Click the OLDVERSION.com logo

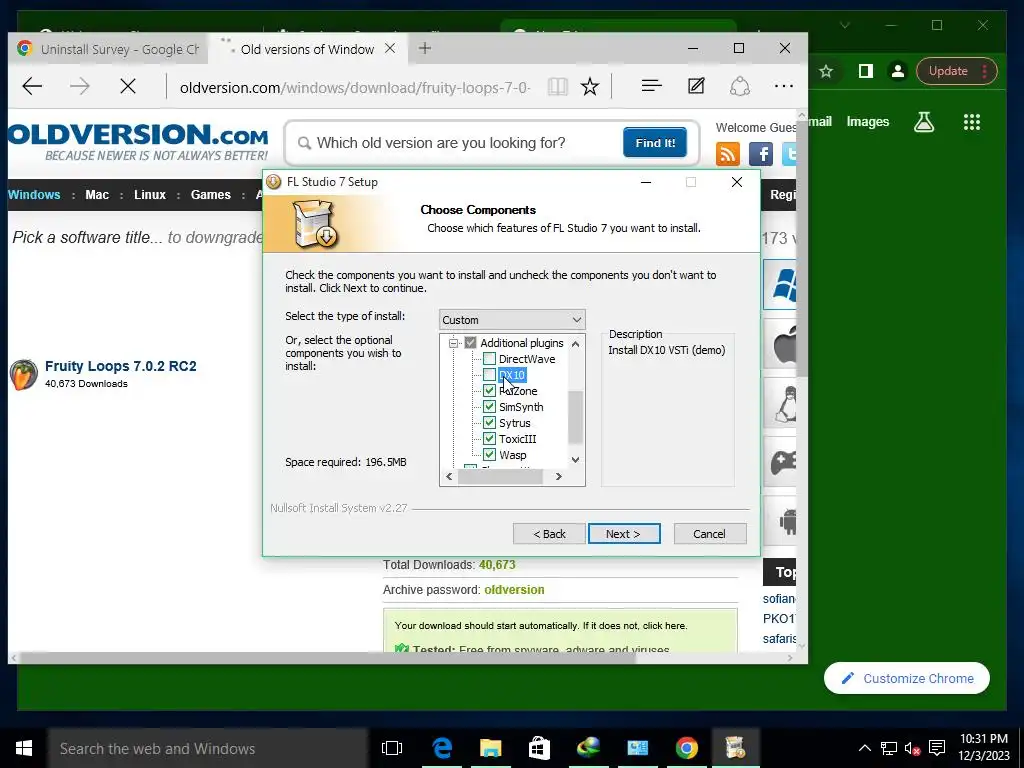pos(138,142)
